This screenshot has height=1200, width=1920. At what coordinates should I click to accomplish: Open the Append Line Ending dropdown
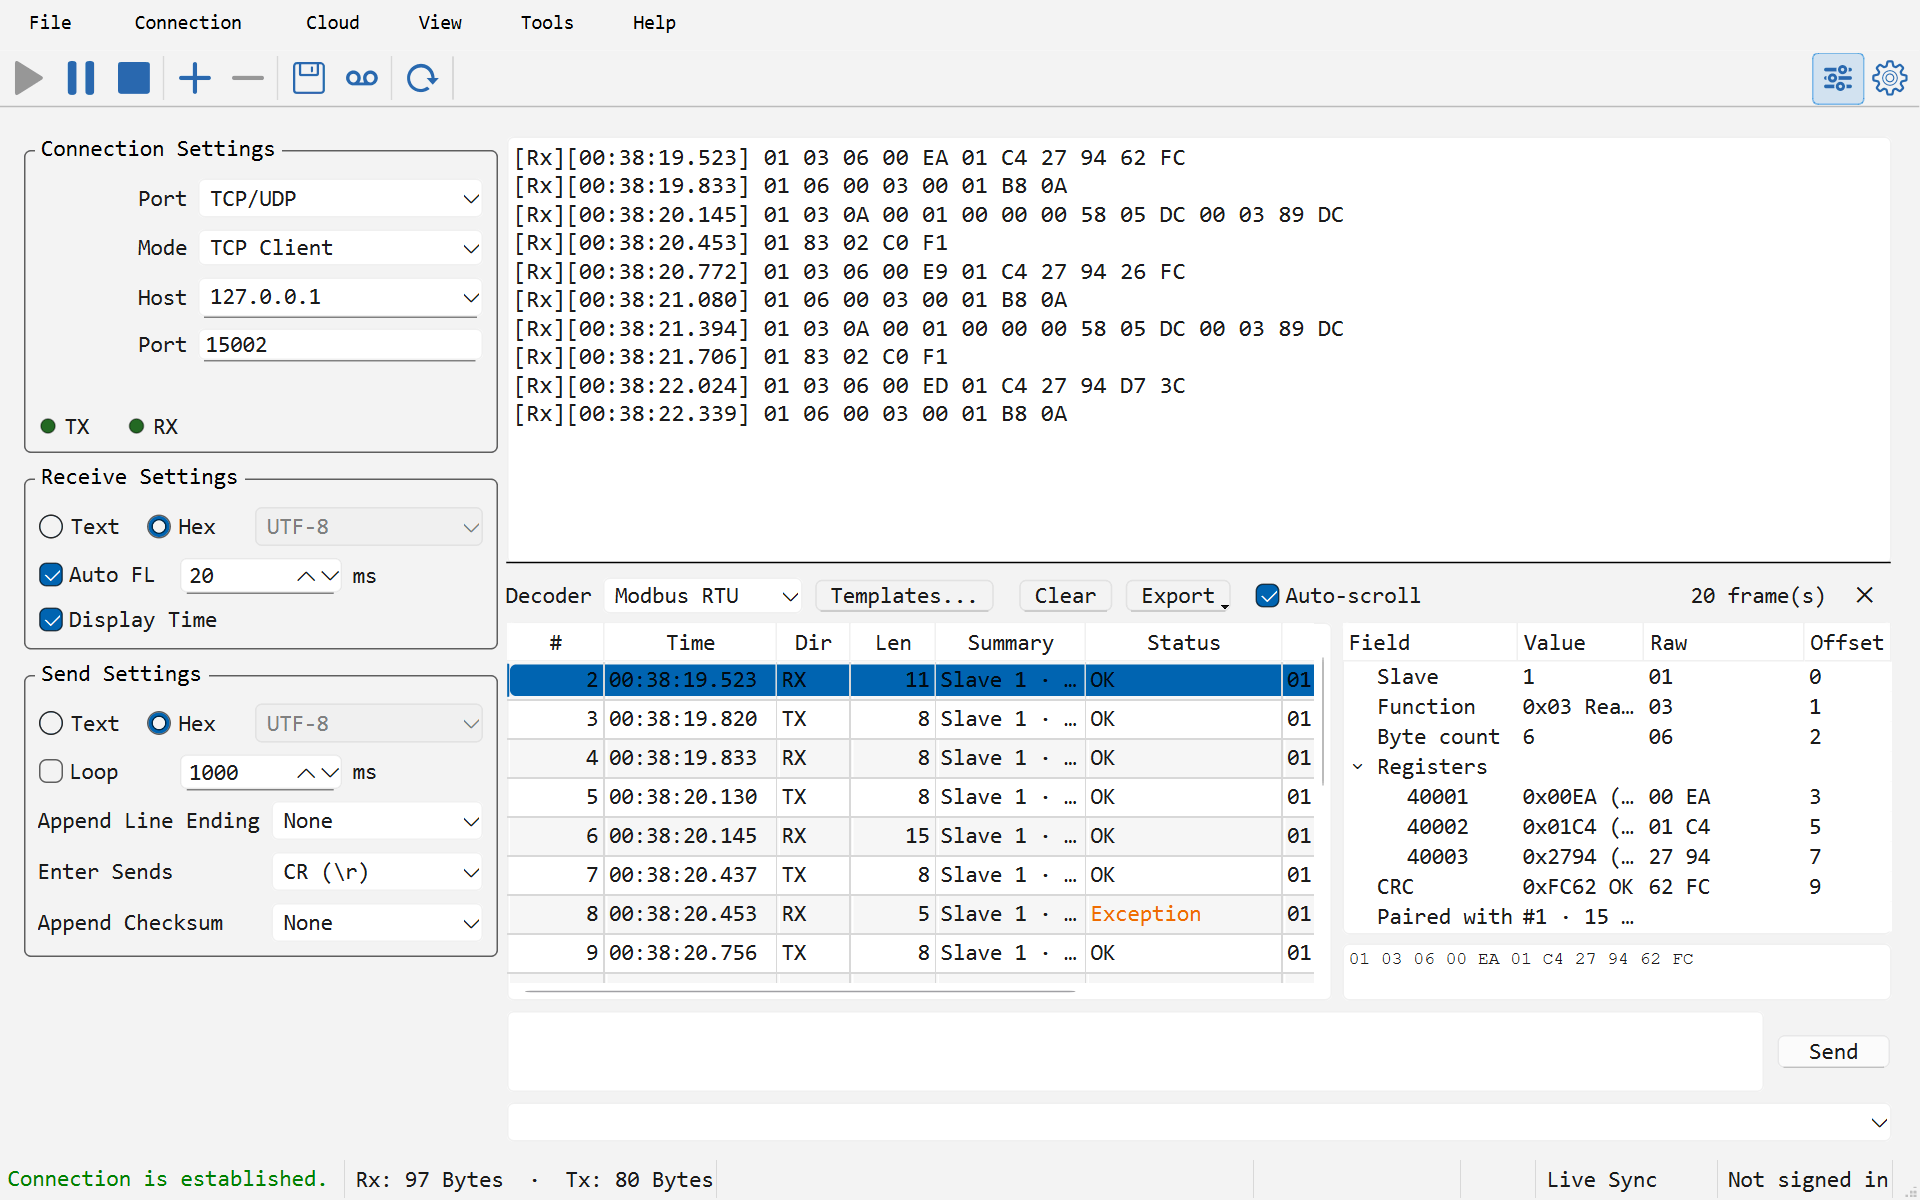tap(377, 822)
